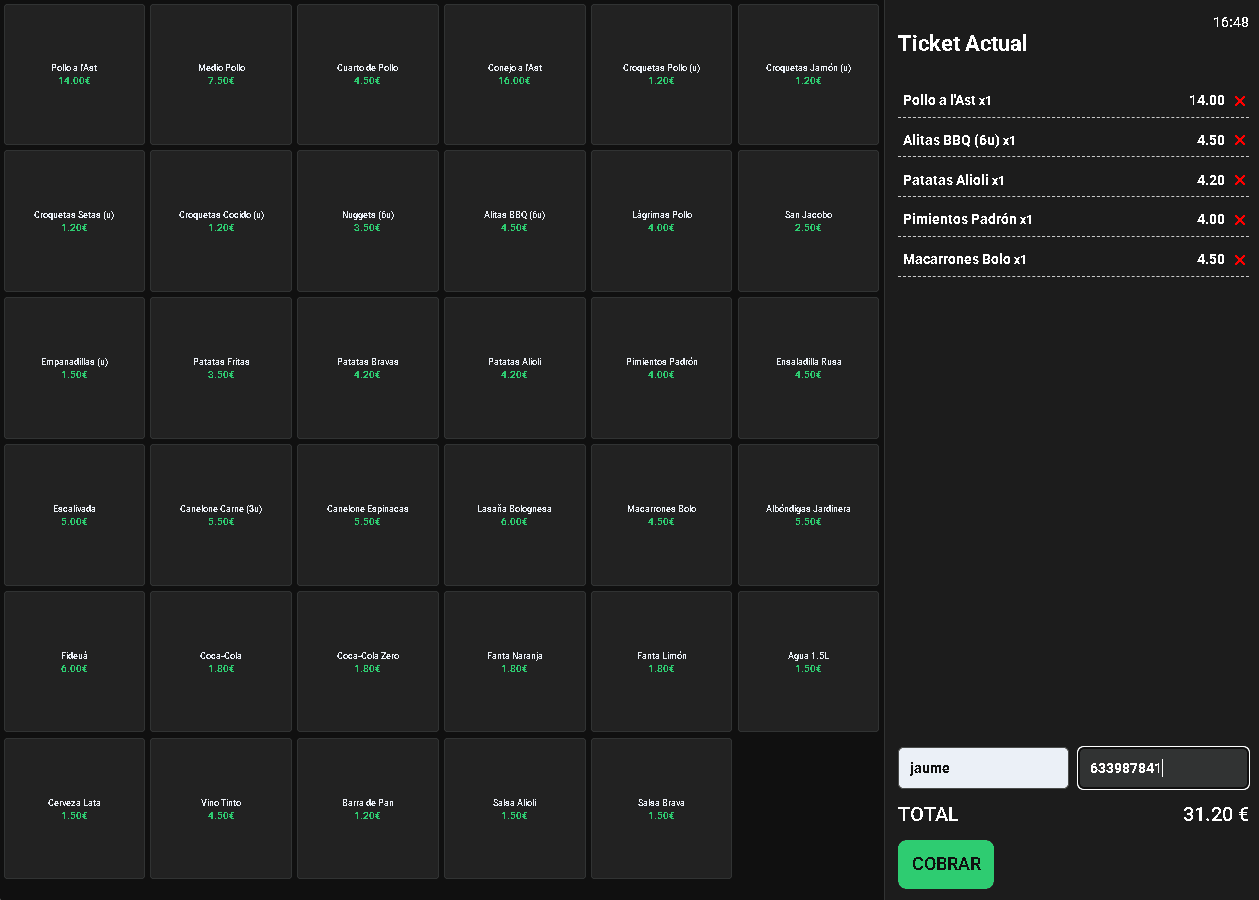Add Alitas BBQ (6u) product tile

click(x=515, y=221)
